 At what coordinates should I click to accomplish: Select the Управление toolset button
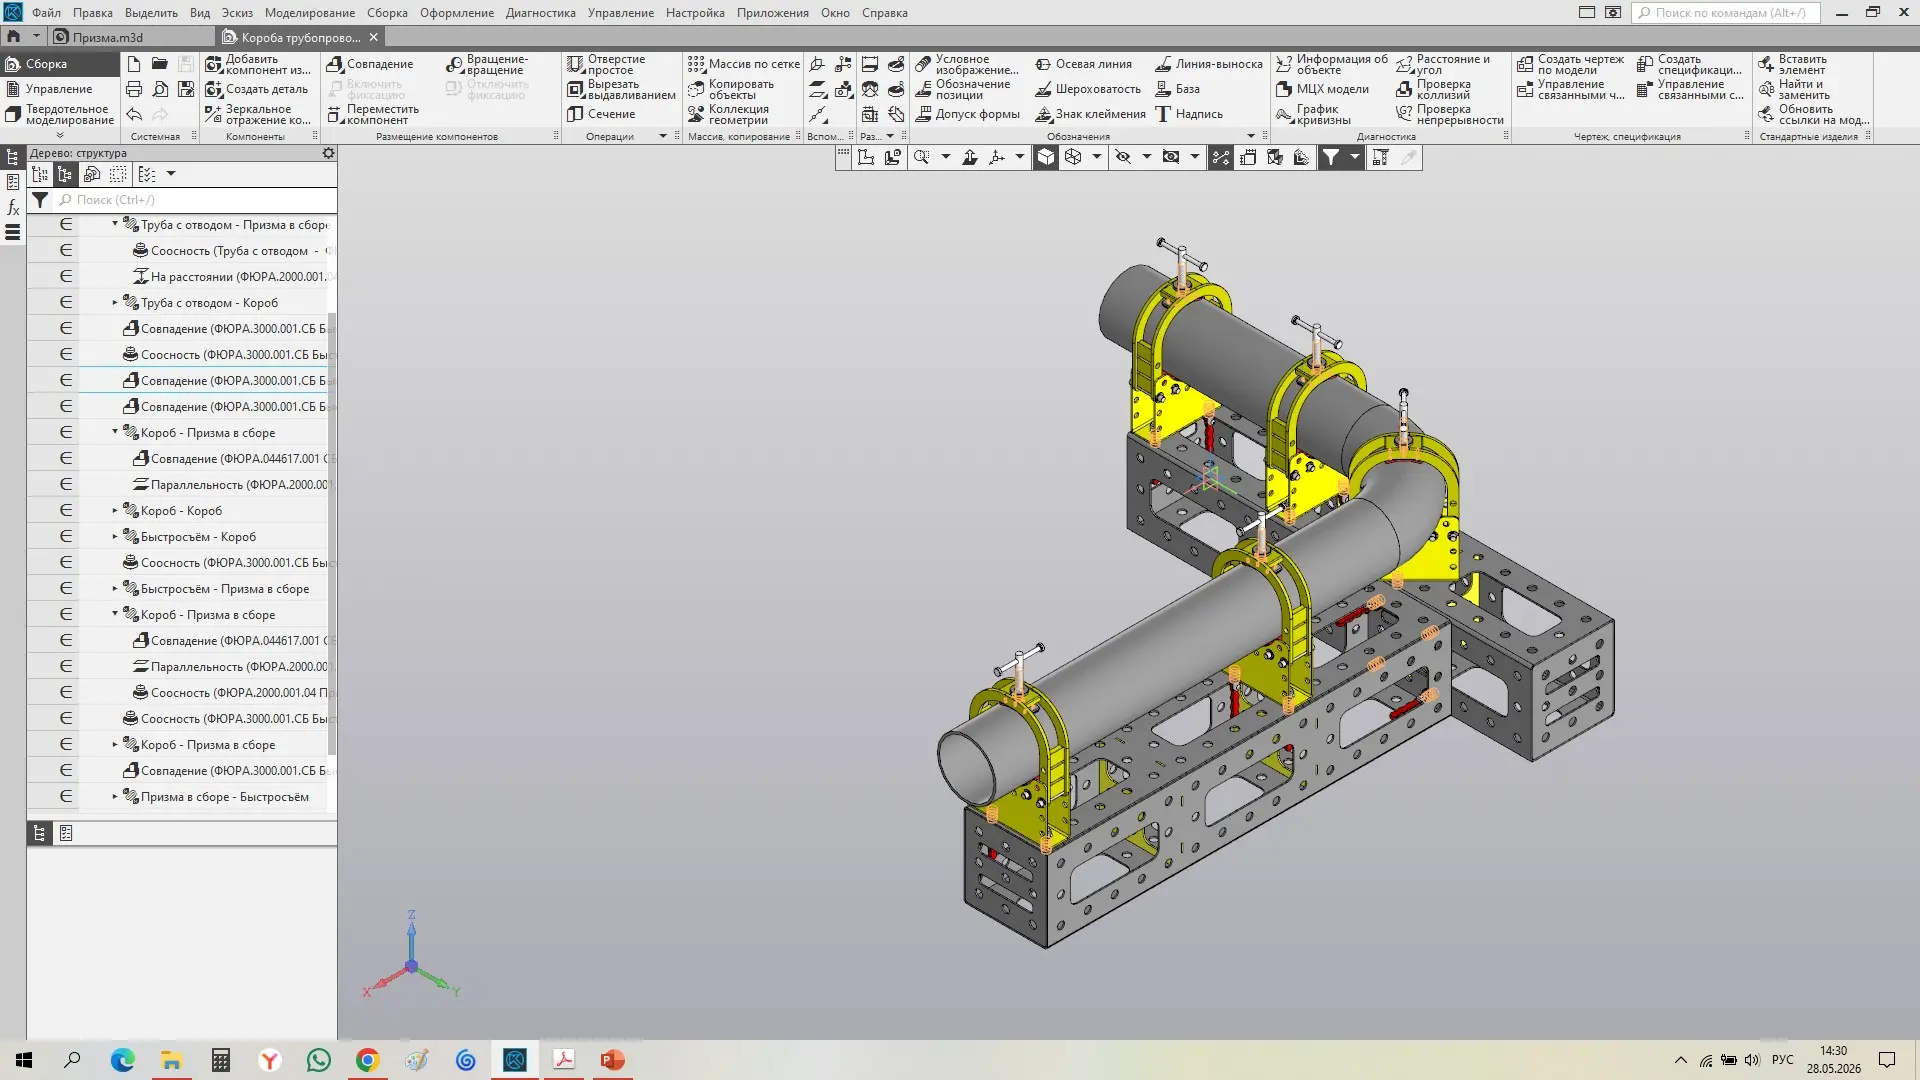tap(59, 89)
